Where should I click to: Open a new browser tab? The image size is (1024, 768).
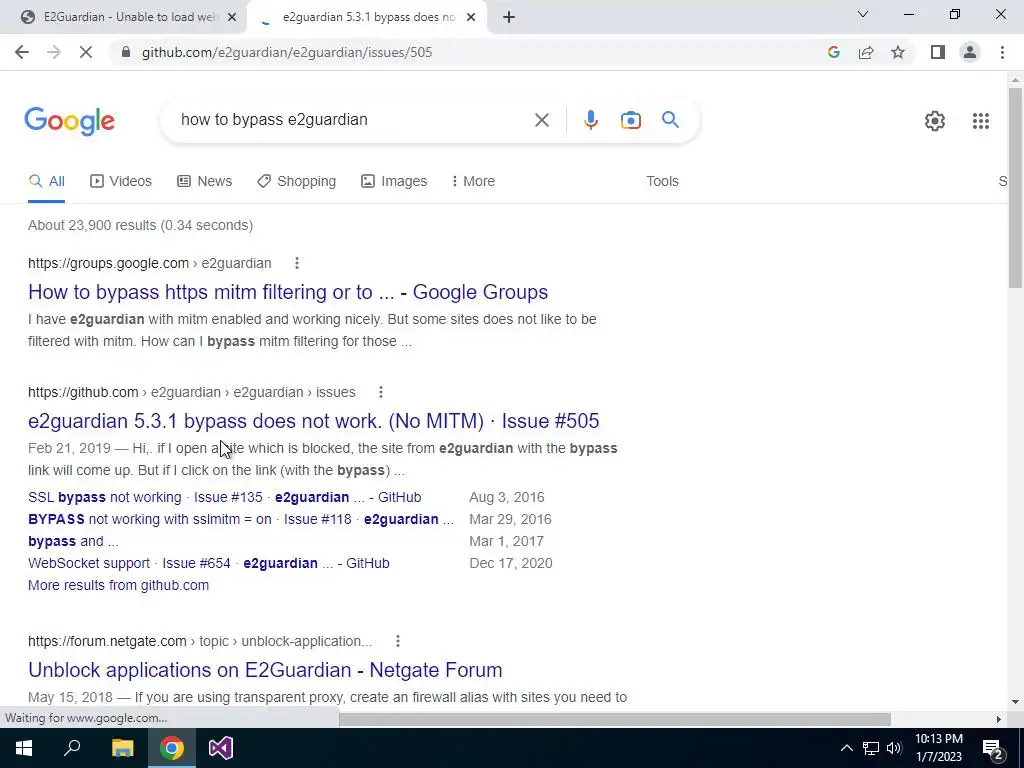point(509,17)
